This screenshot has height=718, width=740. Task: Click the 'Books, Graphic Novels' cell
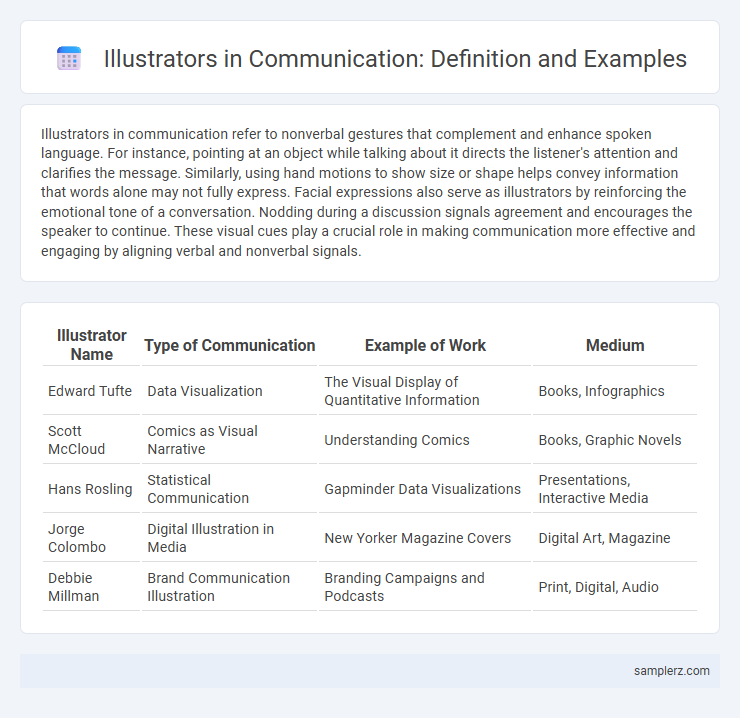(615, 440)
